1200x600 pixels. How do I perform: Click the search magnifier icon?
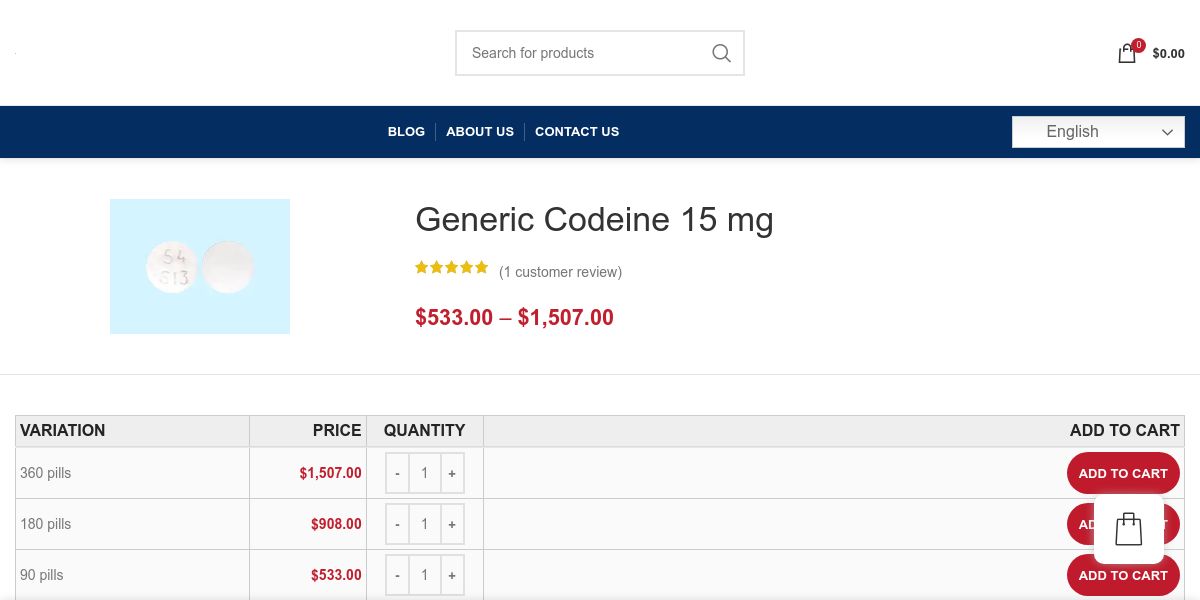pos(721,53)
